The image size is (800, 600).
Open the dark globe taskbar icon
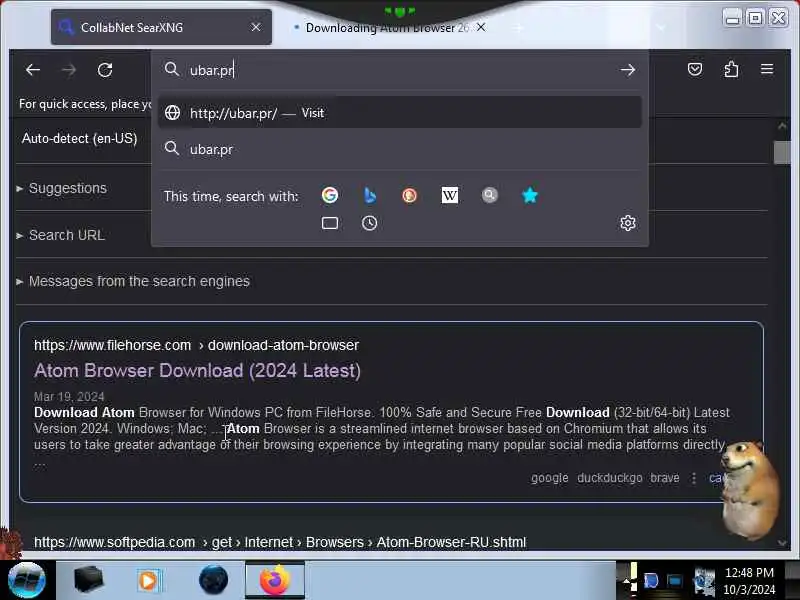[x=213, y=580]
